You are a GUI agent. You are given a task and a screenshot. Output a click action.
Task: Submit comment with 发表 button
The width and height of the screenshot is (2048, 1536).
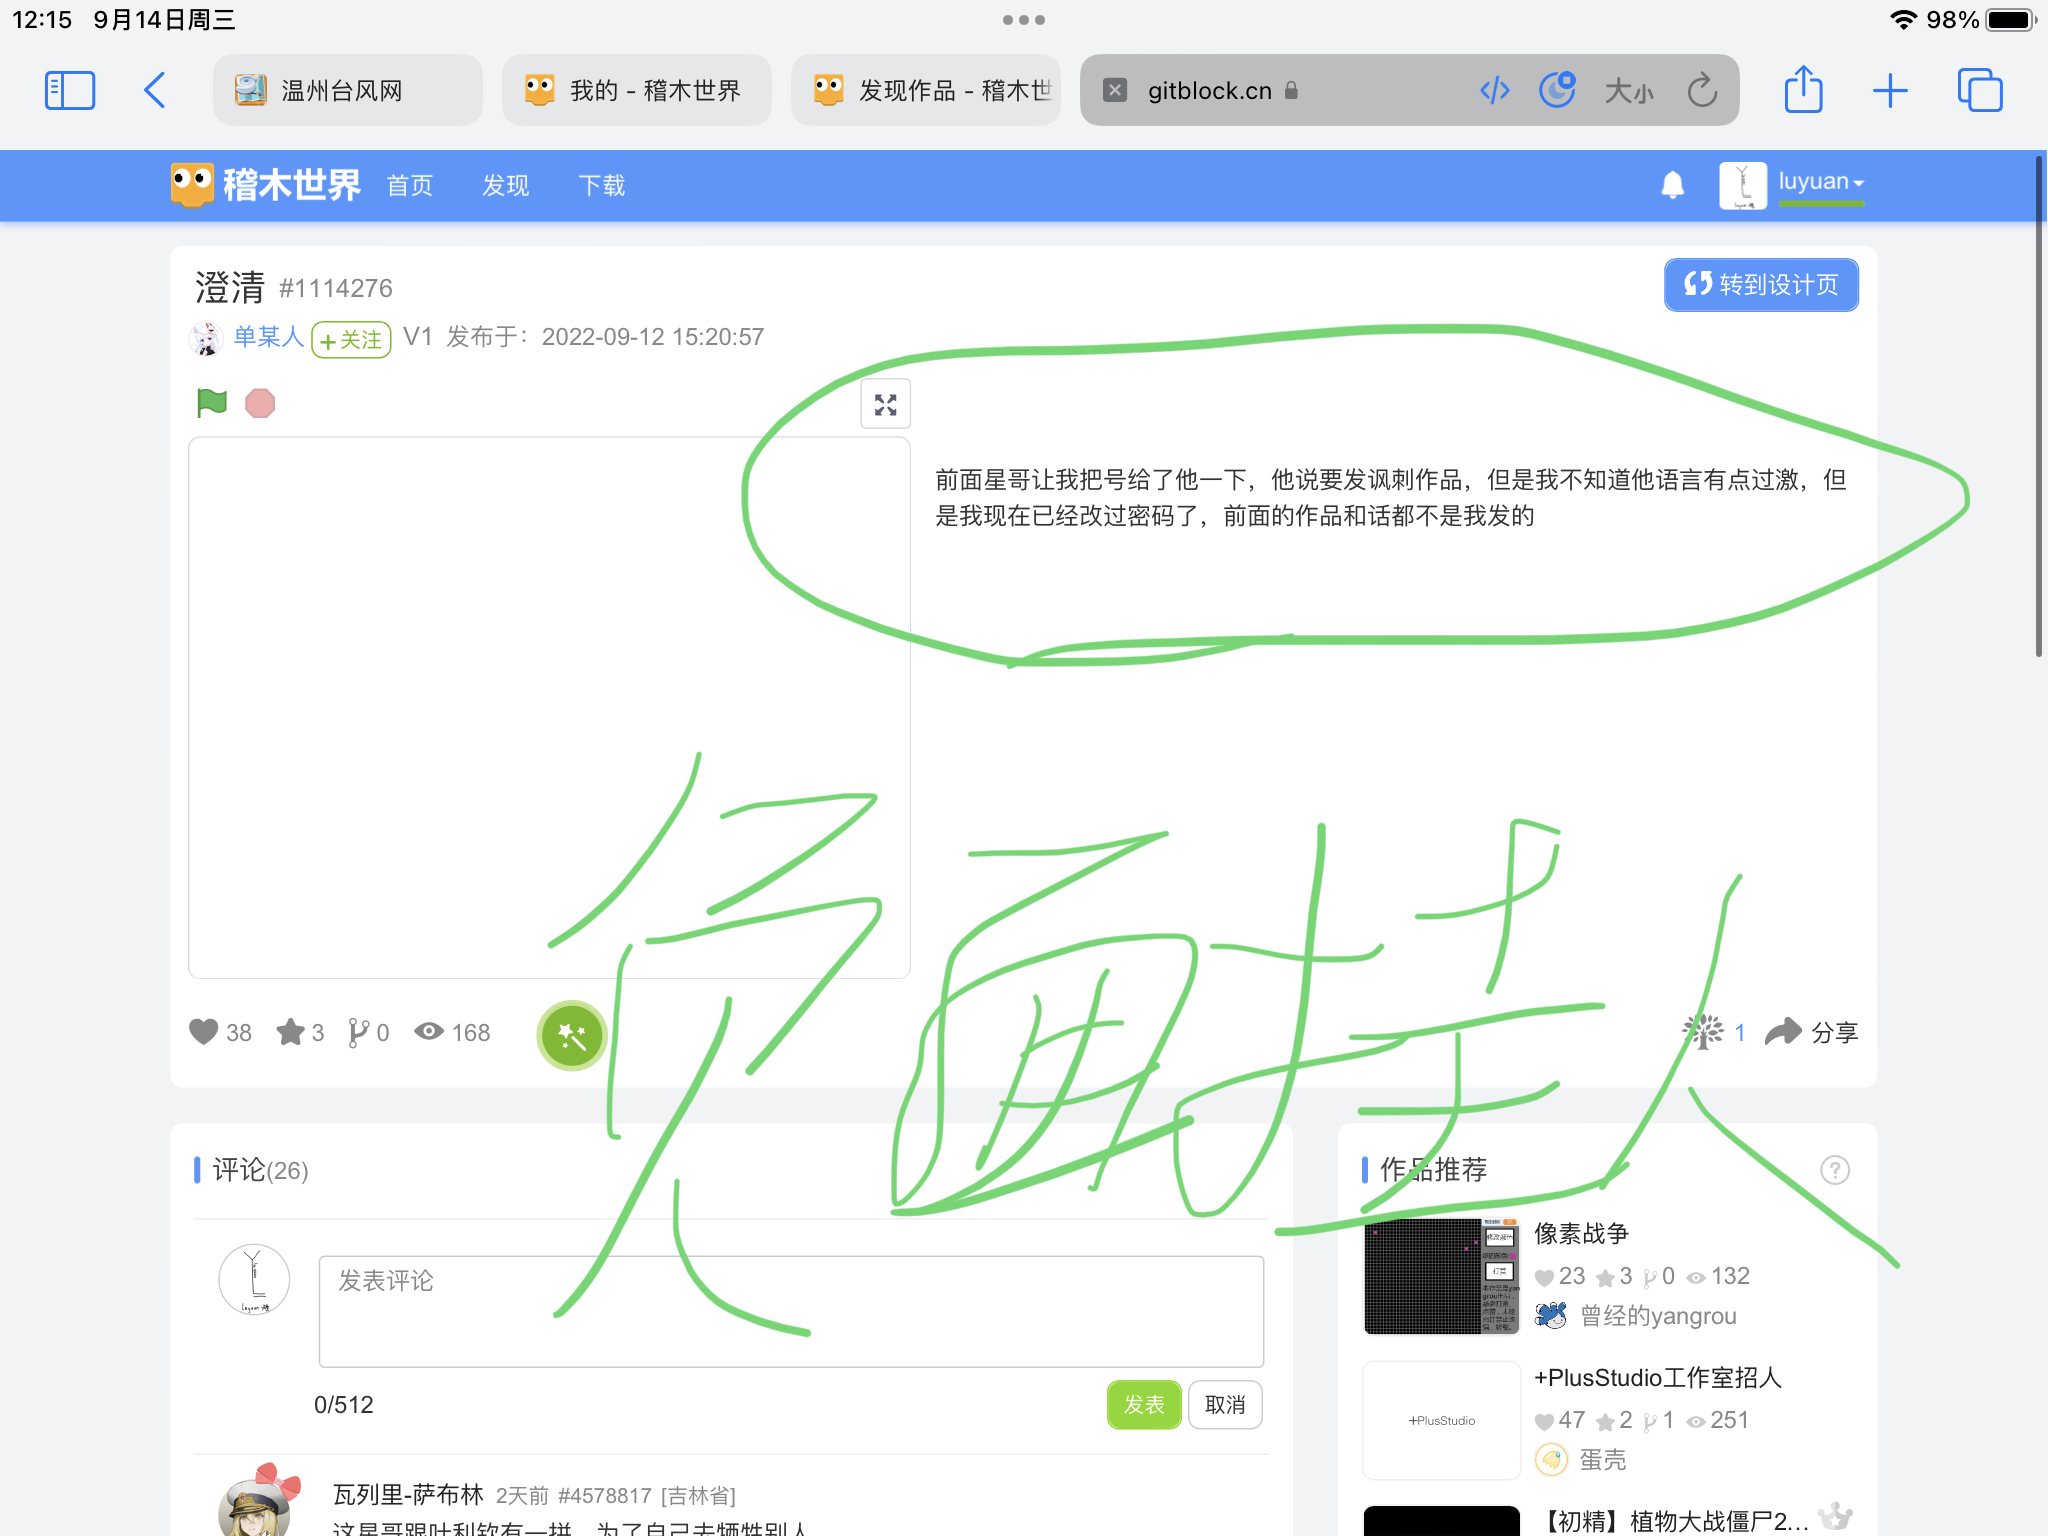1144,1405
